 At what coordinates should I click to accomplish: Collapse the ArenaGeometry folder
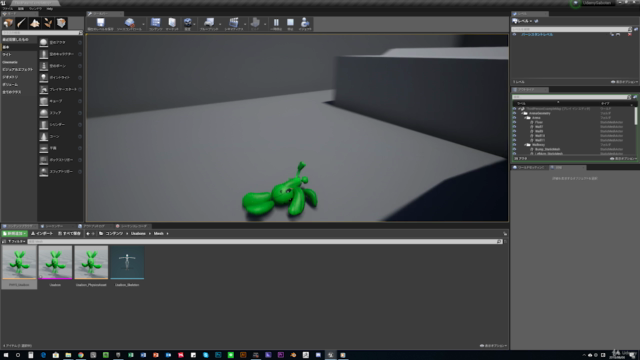(x=522, y=113)
